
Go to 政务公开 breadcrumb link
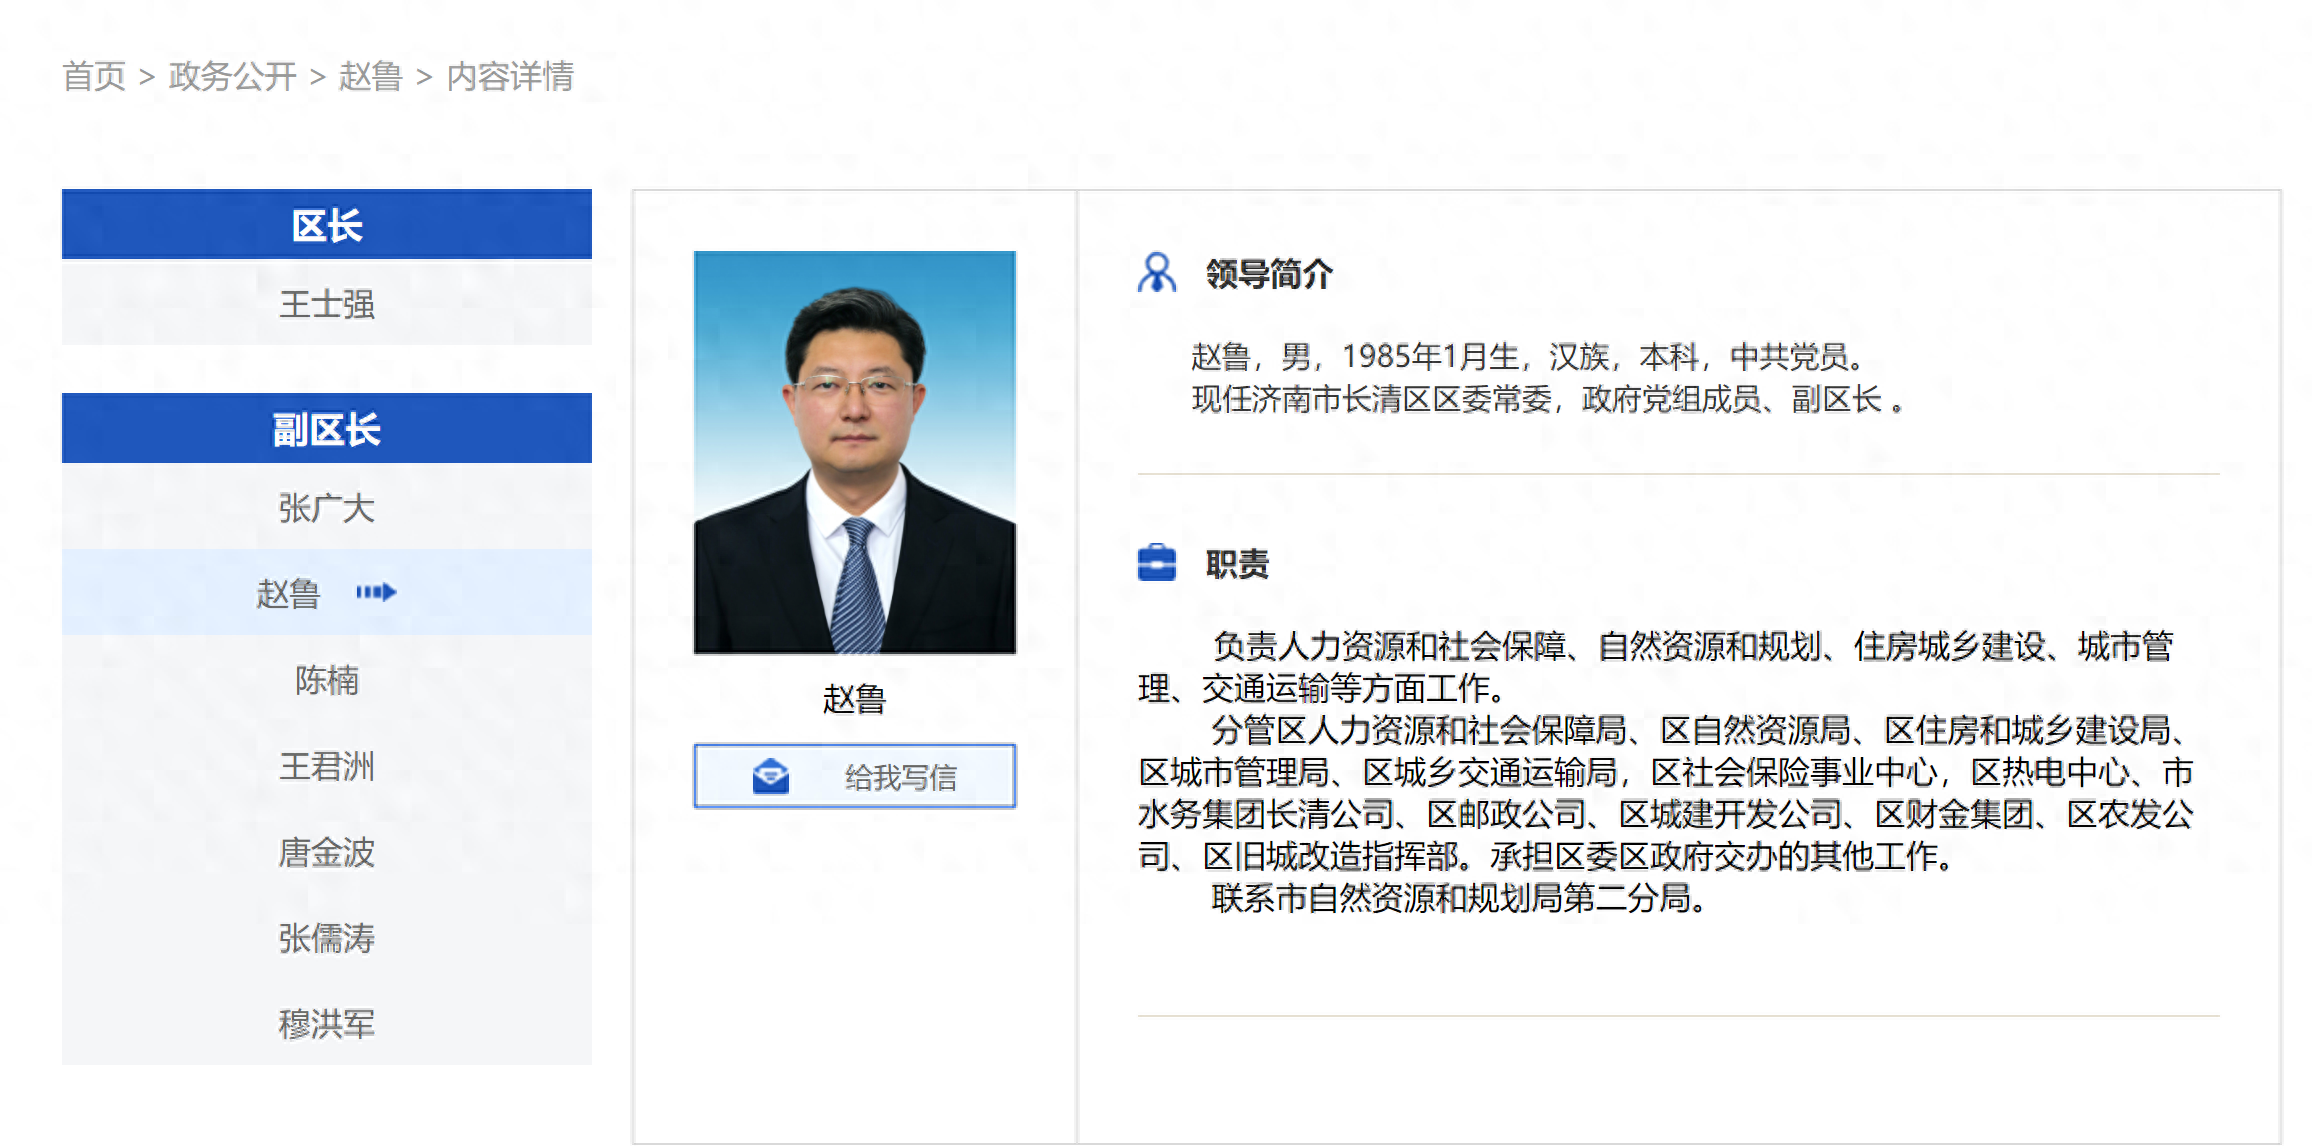(x=232, y=76)
